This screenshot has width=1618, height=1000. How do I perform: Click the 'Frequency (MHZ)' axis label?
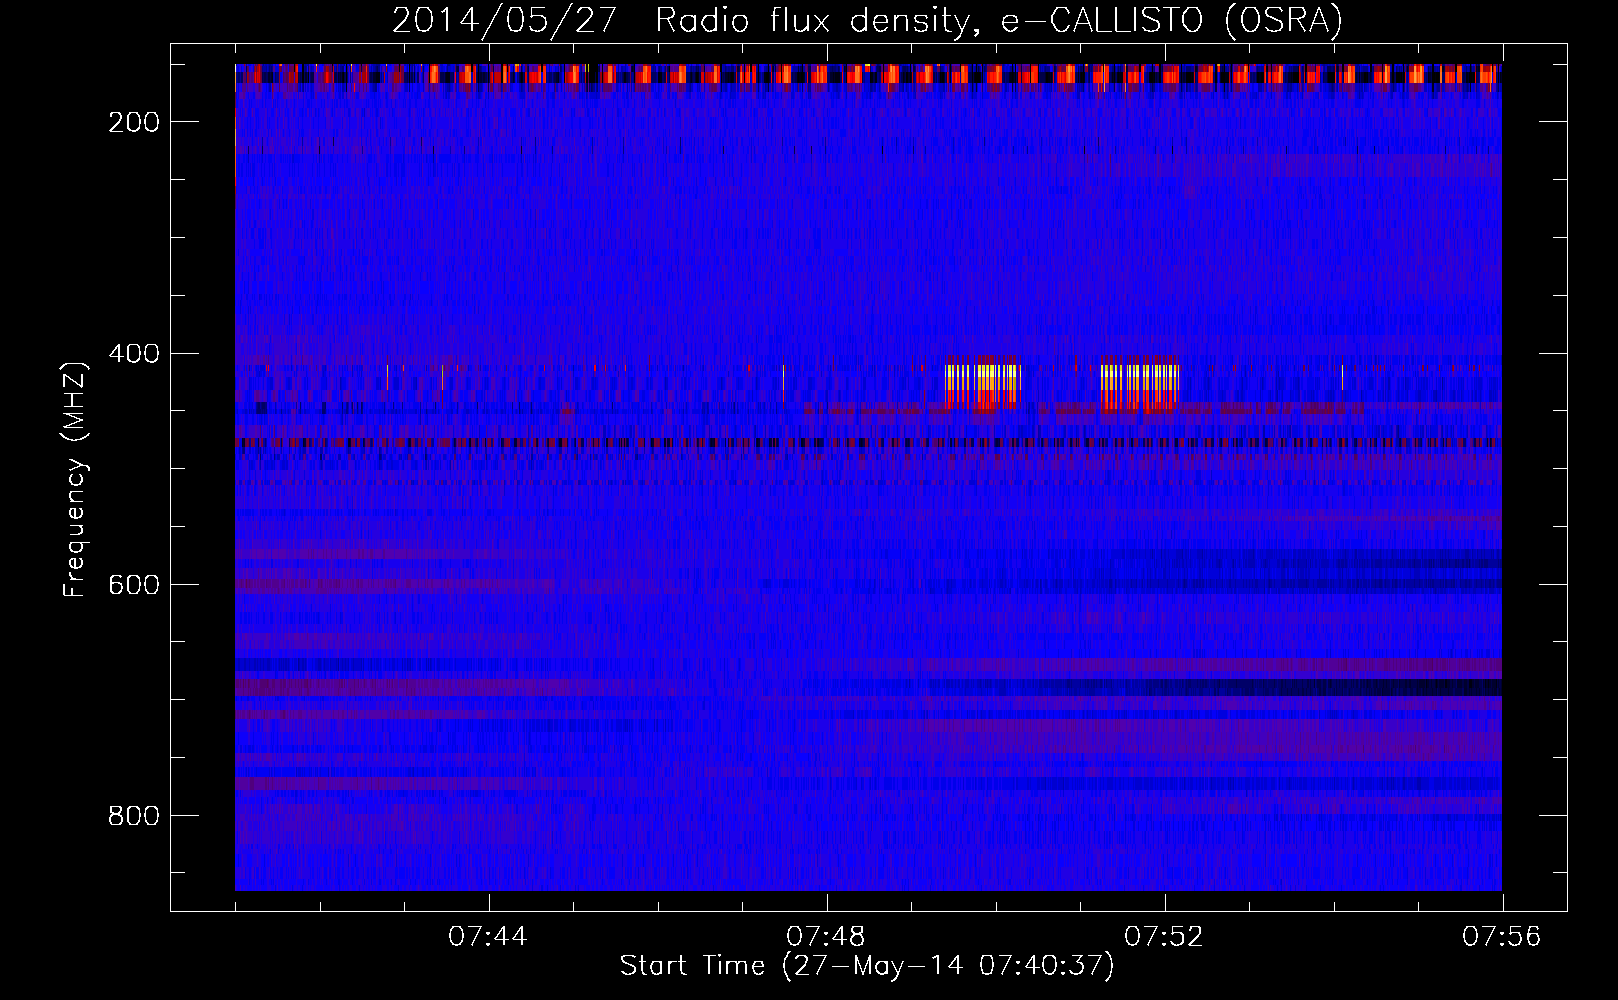tap(75, 479)
